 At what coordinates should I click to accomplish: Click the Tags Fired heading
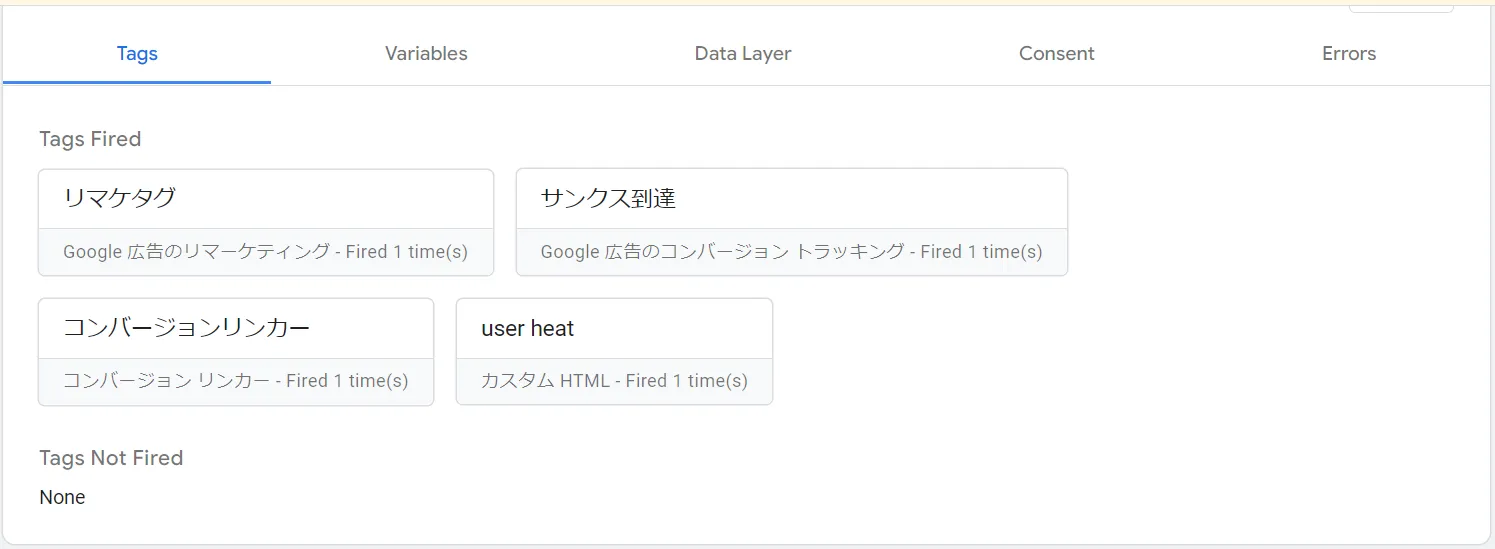click(90, 139)
